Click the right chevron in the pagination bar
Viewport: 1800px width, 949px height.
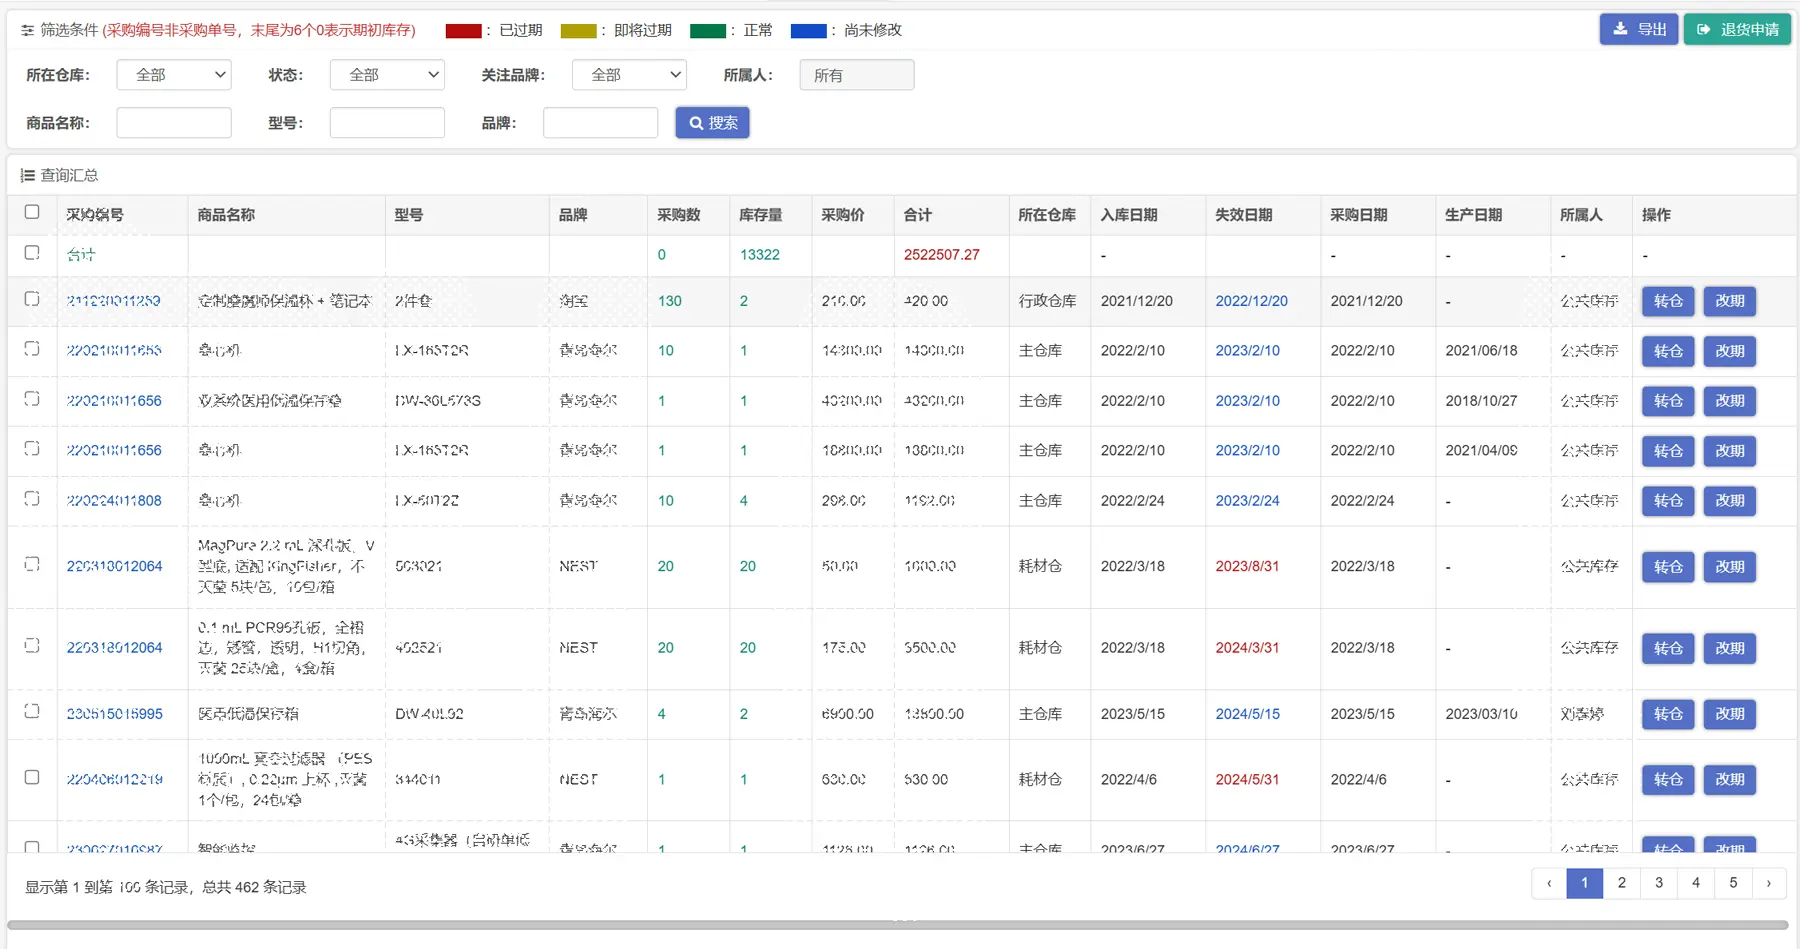coord(1769,883)
